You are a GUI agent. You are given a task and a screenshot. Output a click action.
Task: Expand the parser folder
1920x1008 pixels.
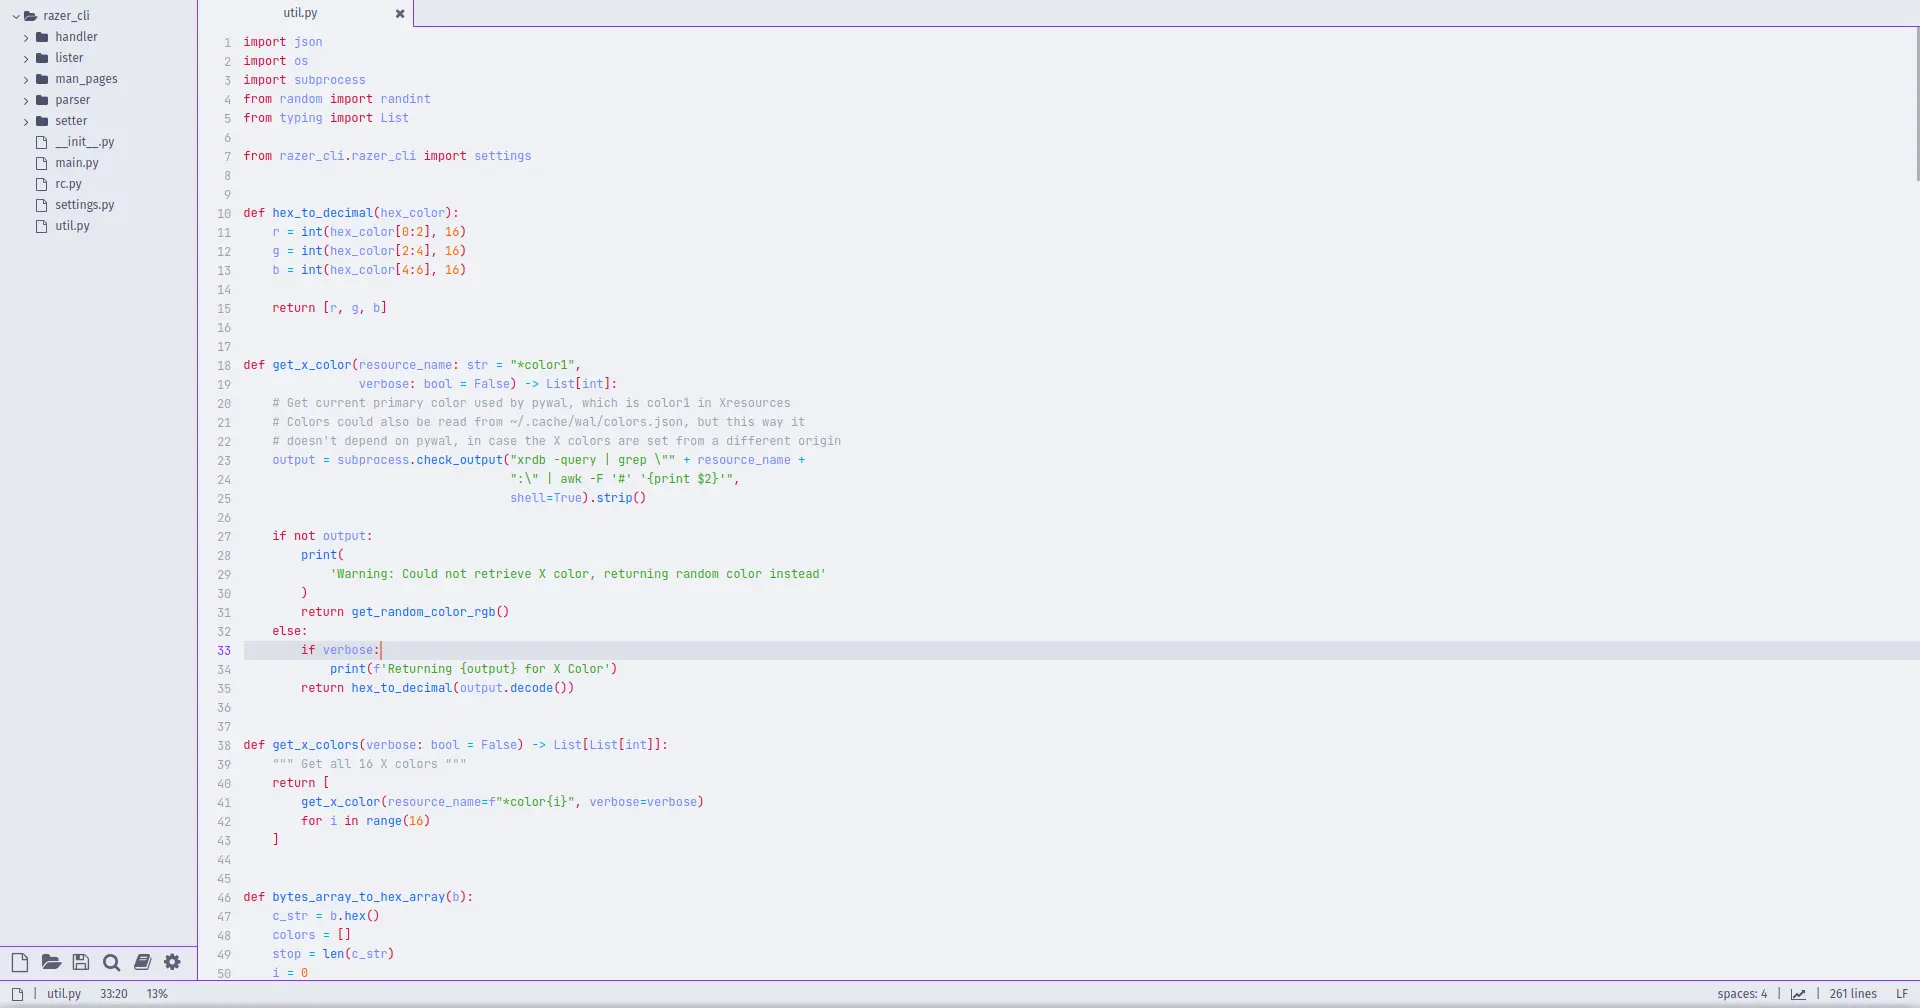click(x=26, y=100)
